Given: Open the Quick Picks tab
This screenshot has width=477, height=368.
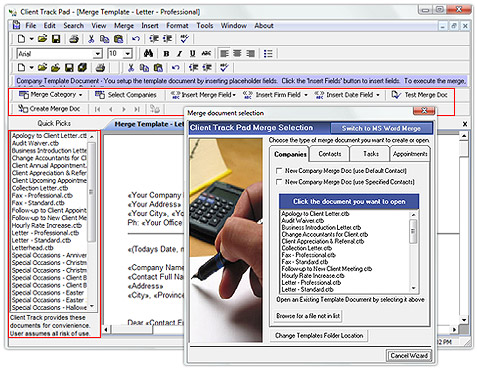Looking at the screenshot, I should pos(54,123).
